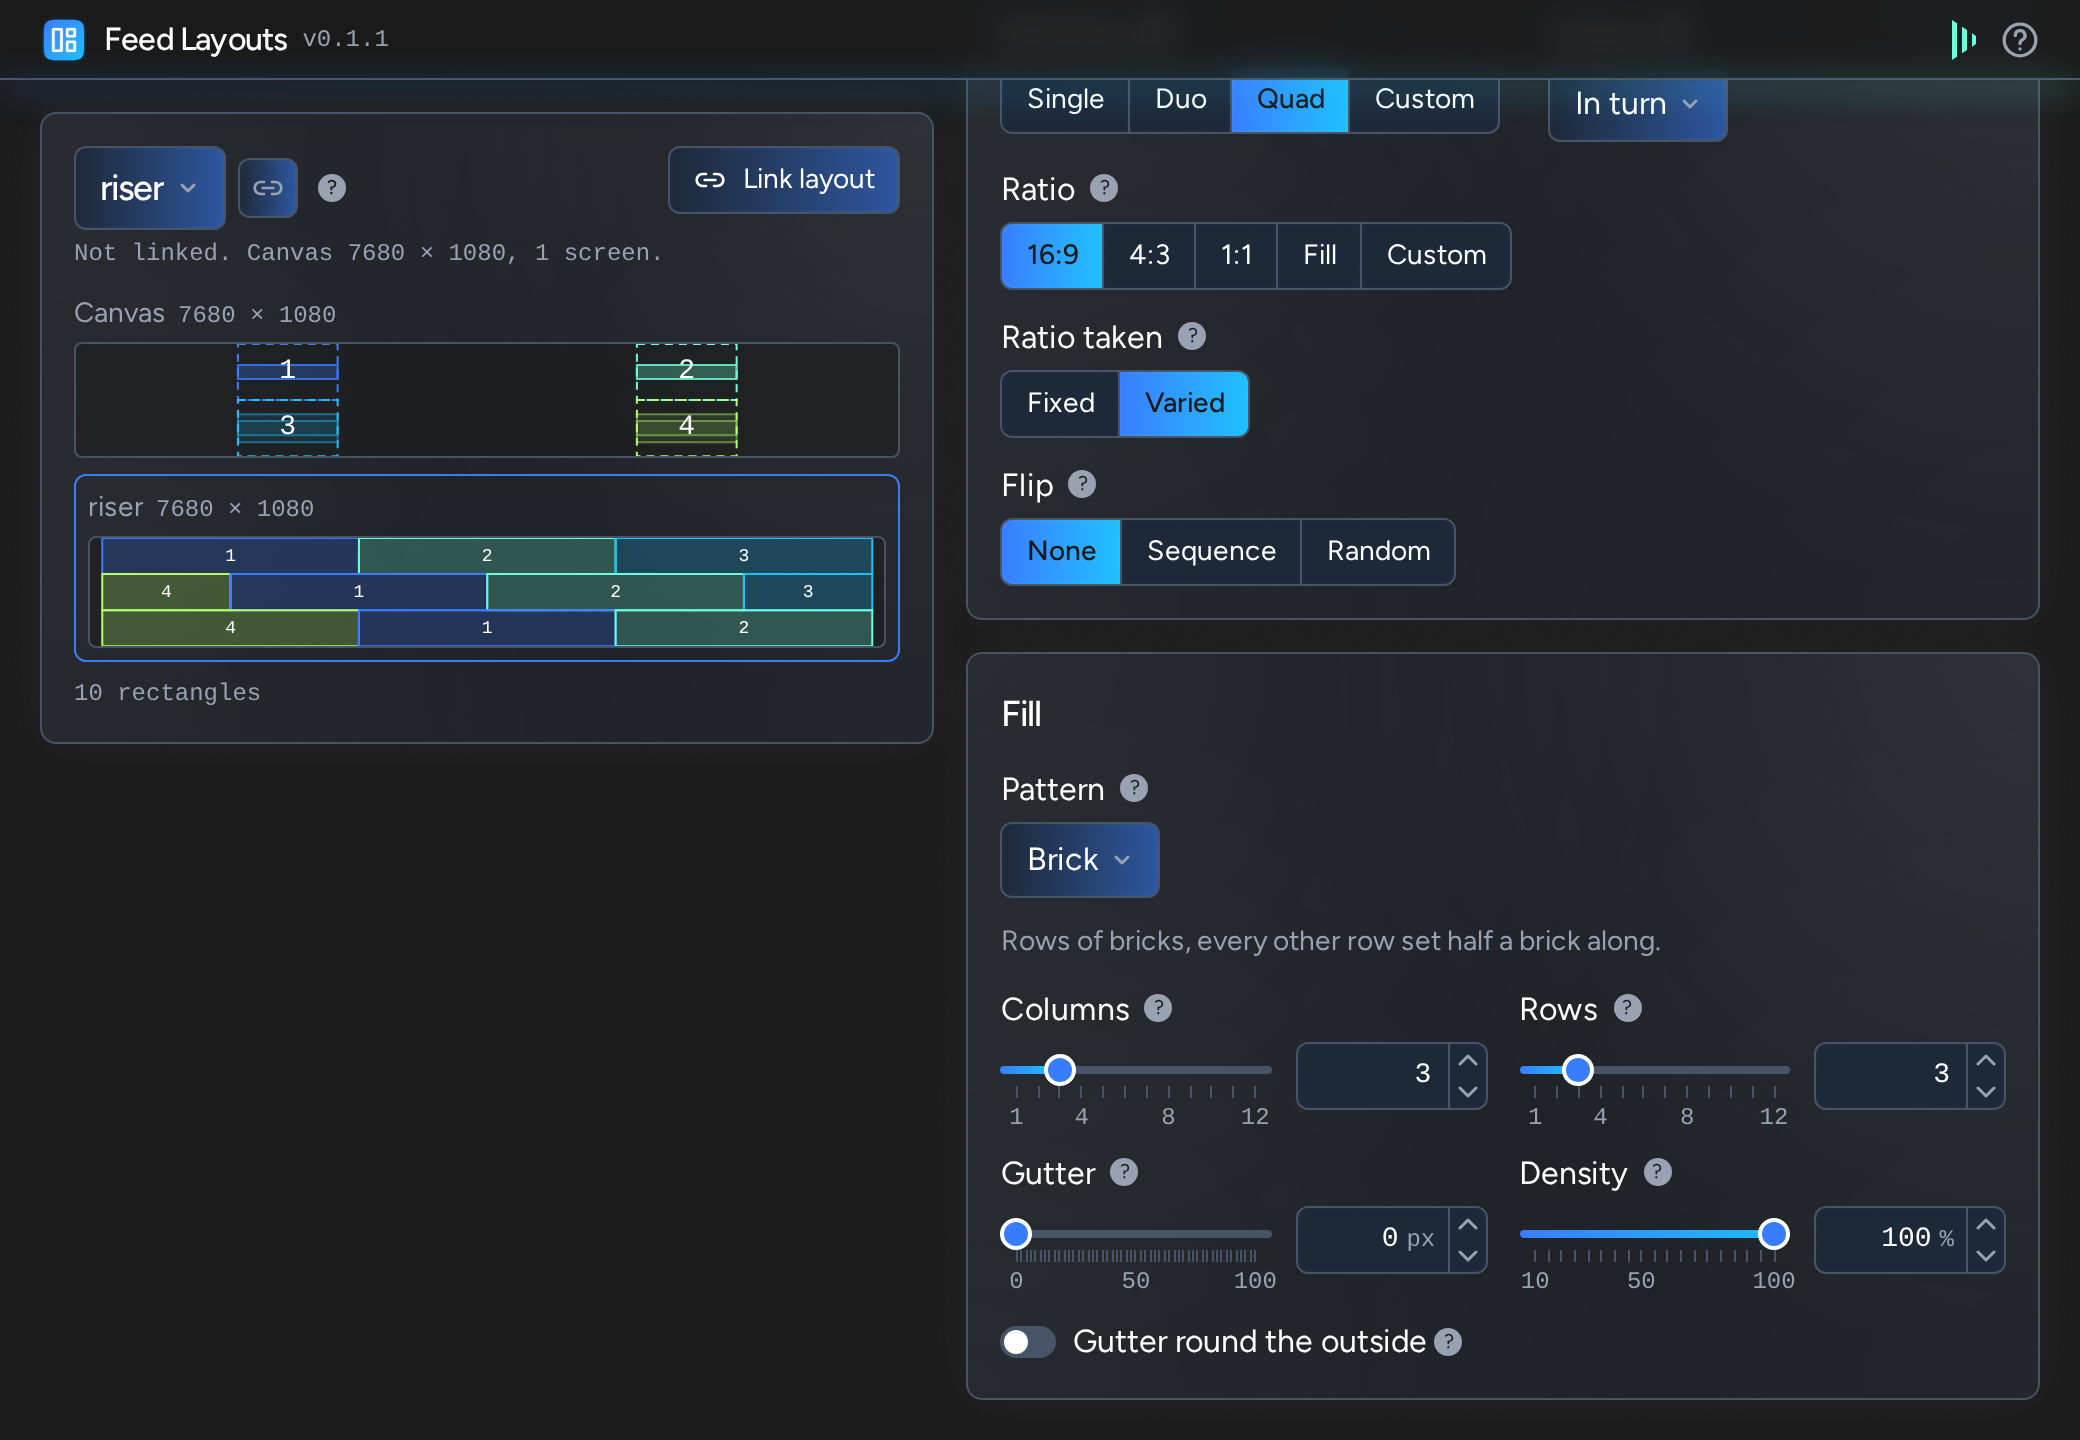Adjust the Rows slider handle
The width and height of the screenshot is (2080, 1440).
click(x=1578, y=1070)
